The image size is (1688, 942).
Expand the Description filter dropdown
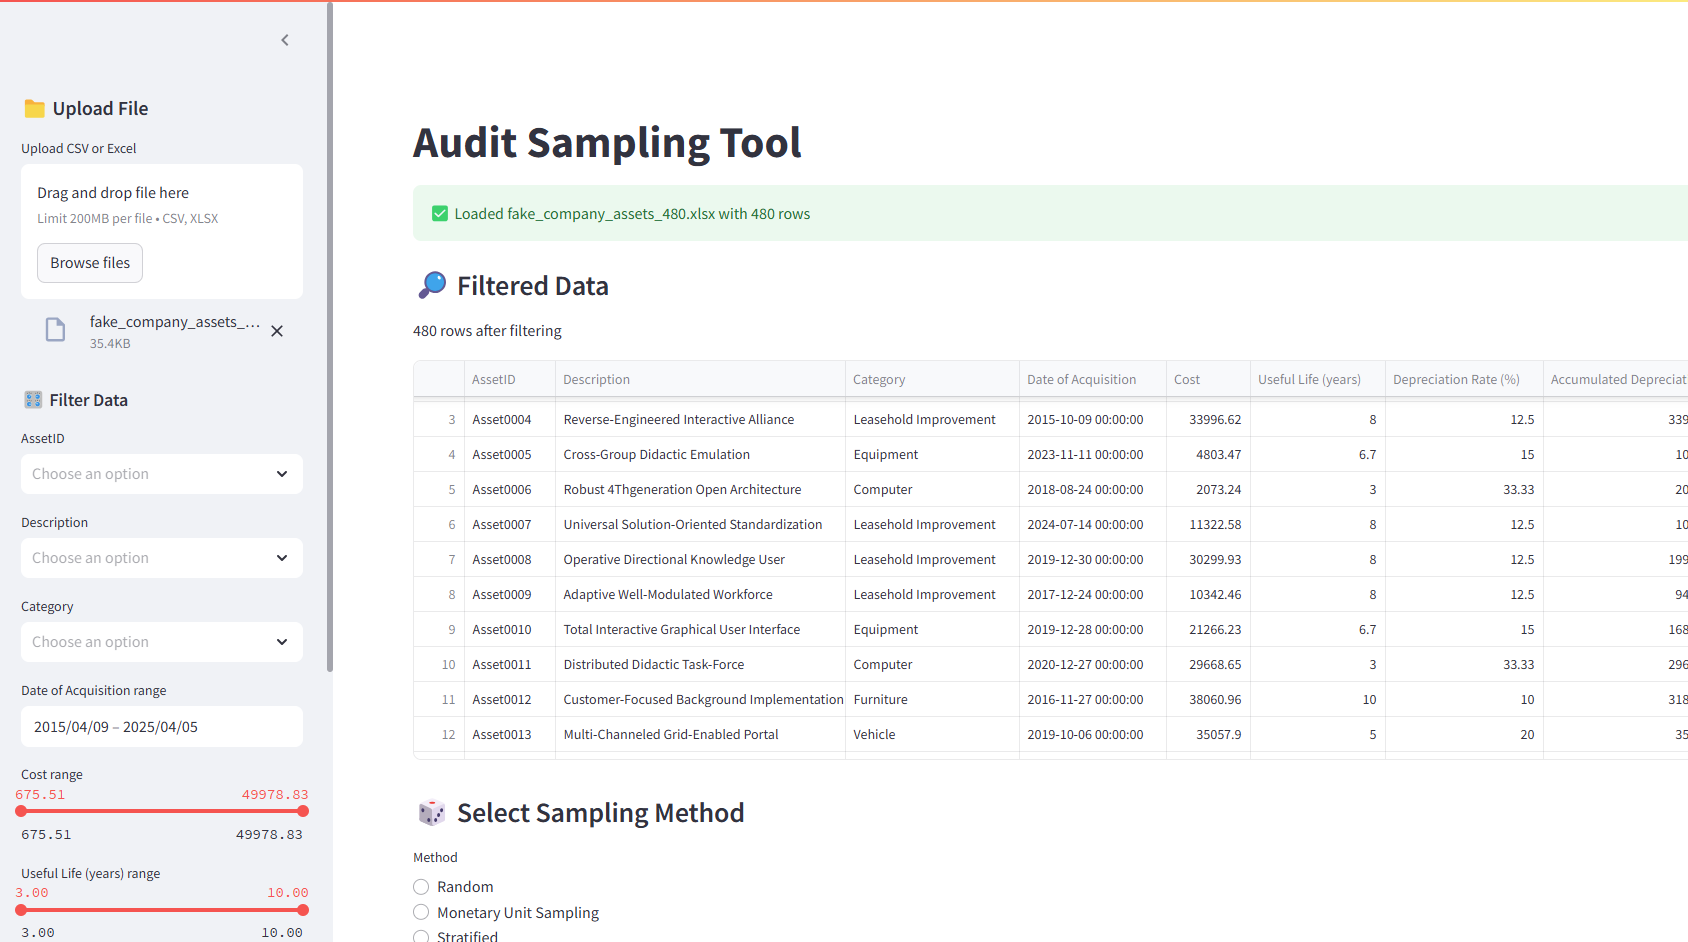162,558
